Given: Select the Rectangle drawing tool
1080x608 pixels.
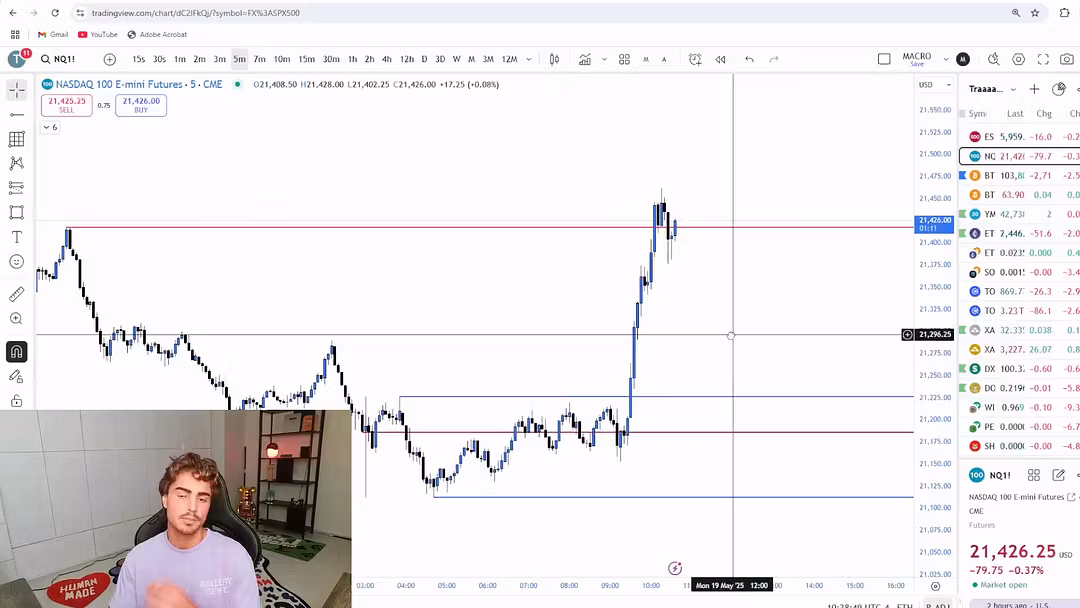Looking at the screenshot, I should (16, 213).
